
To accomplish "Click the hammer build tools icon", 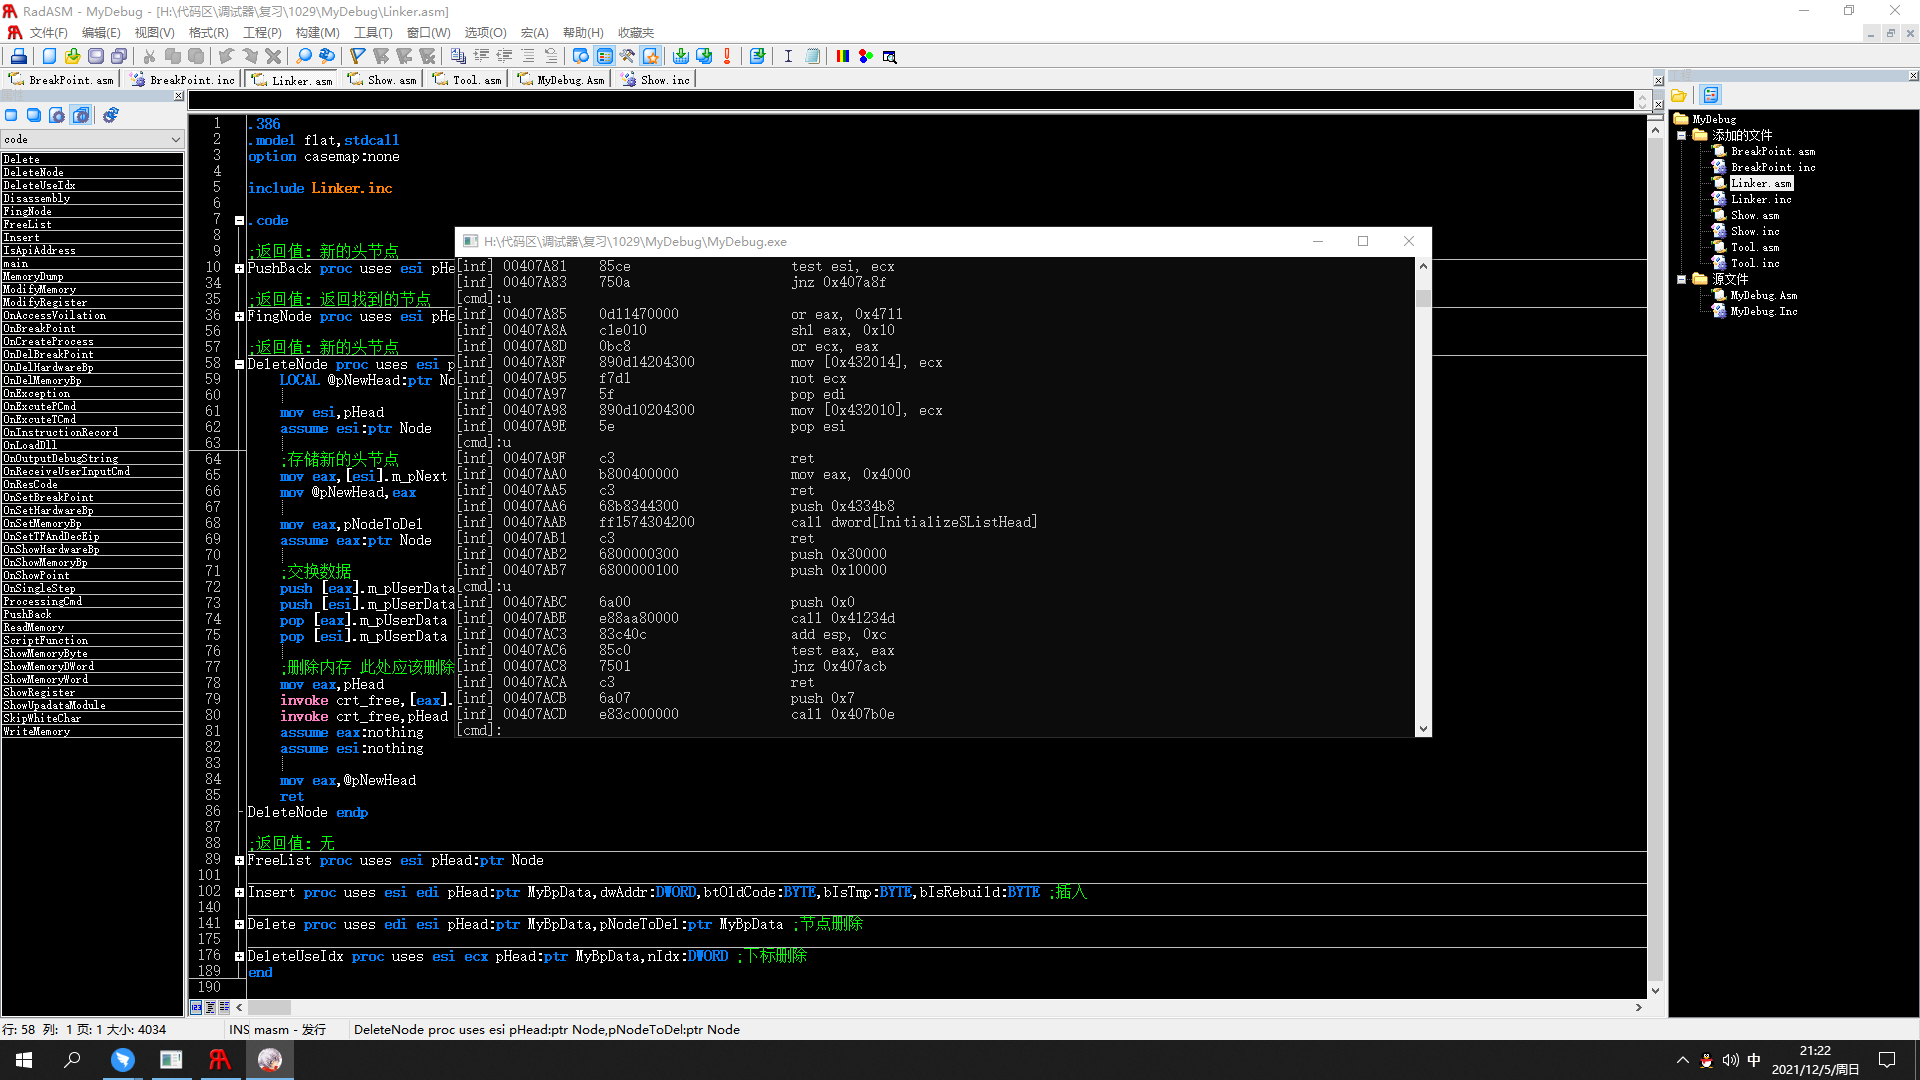I will [x=627, y=56].
